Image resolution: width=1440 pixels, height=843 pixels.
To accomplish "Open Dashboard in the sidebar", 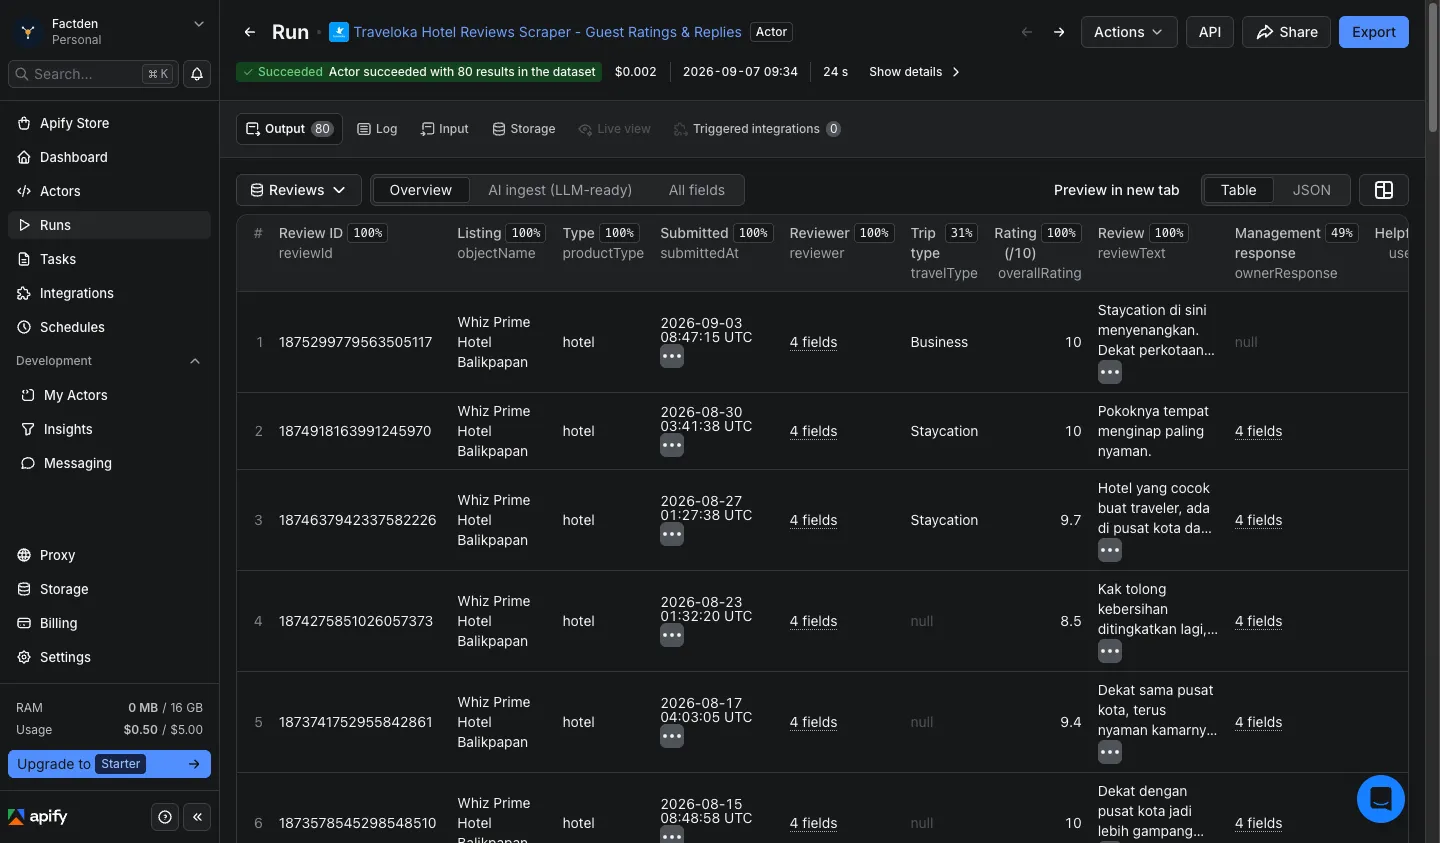I will 109,157.
